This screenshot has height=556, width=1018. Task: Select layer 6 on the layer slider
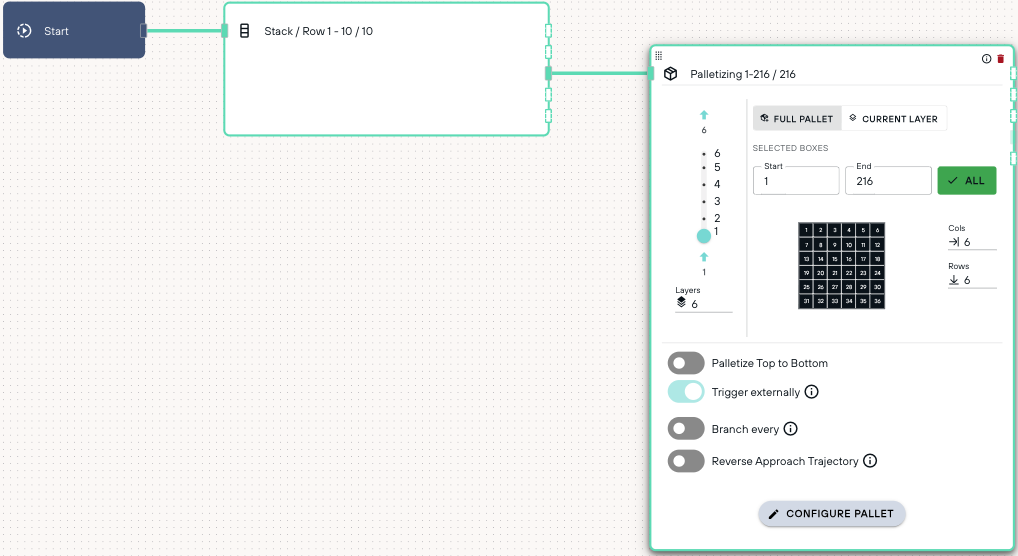tap(704, 153)
